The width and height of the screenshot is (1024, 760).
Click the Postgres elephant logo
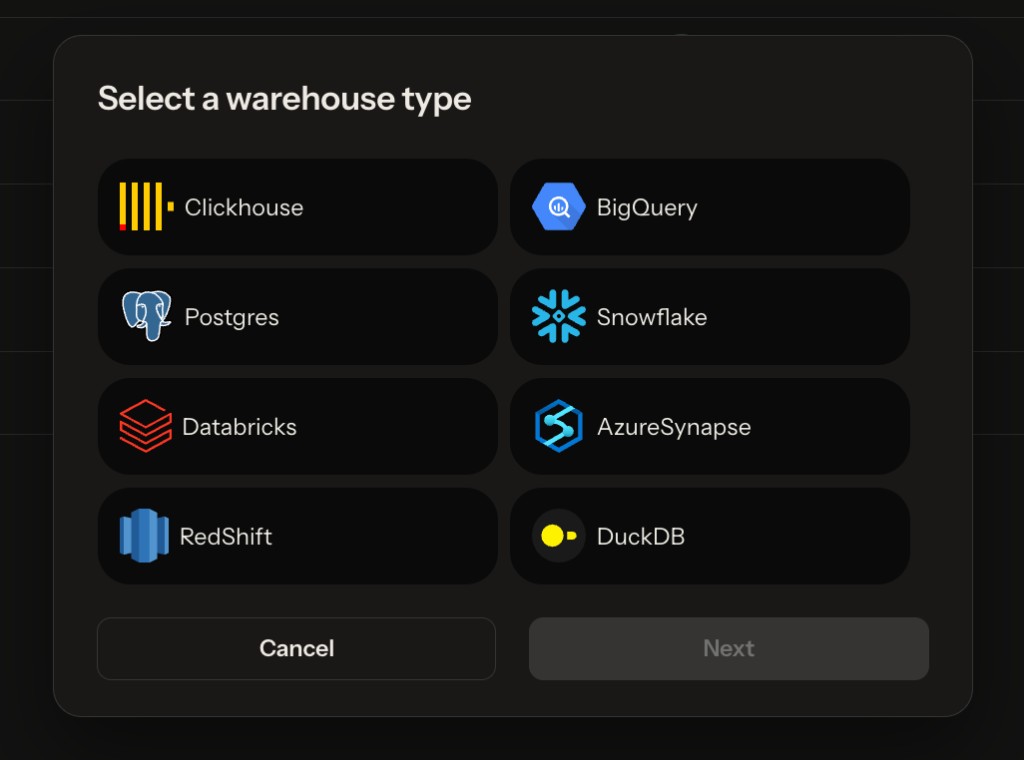coord(146,316)
